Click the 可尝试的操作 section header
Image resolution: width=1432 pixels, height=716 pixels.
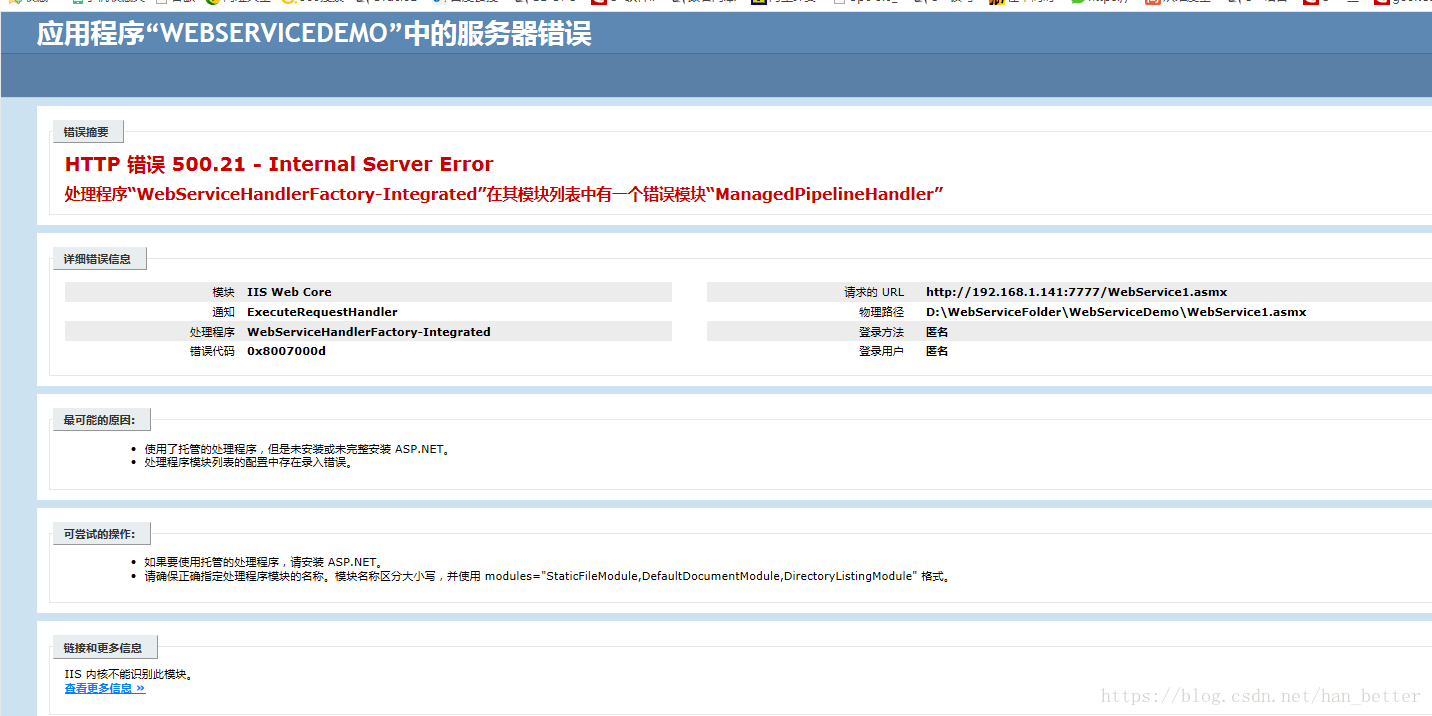click(x=100, y=534)
